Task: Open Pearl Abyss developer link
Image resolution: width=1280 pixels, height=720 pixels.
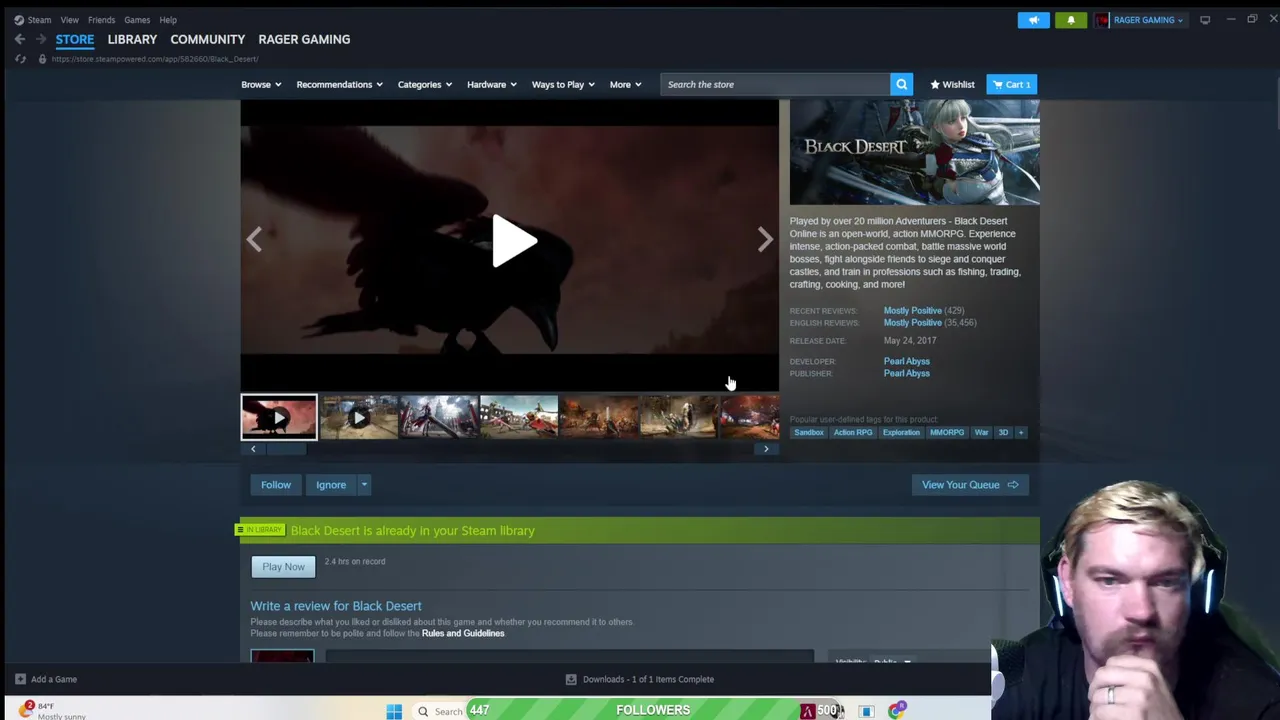Action: click(906, 361)
